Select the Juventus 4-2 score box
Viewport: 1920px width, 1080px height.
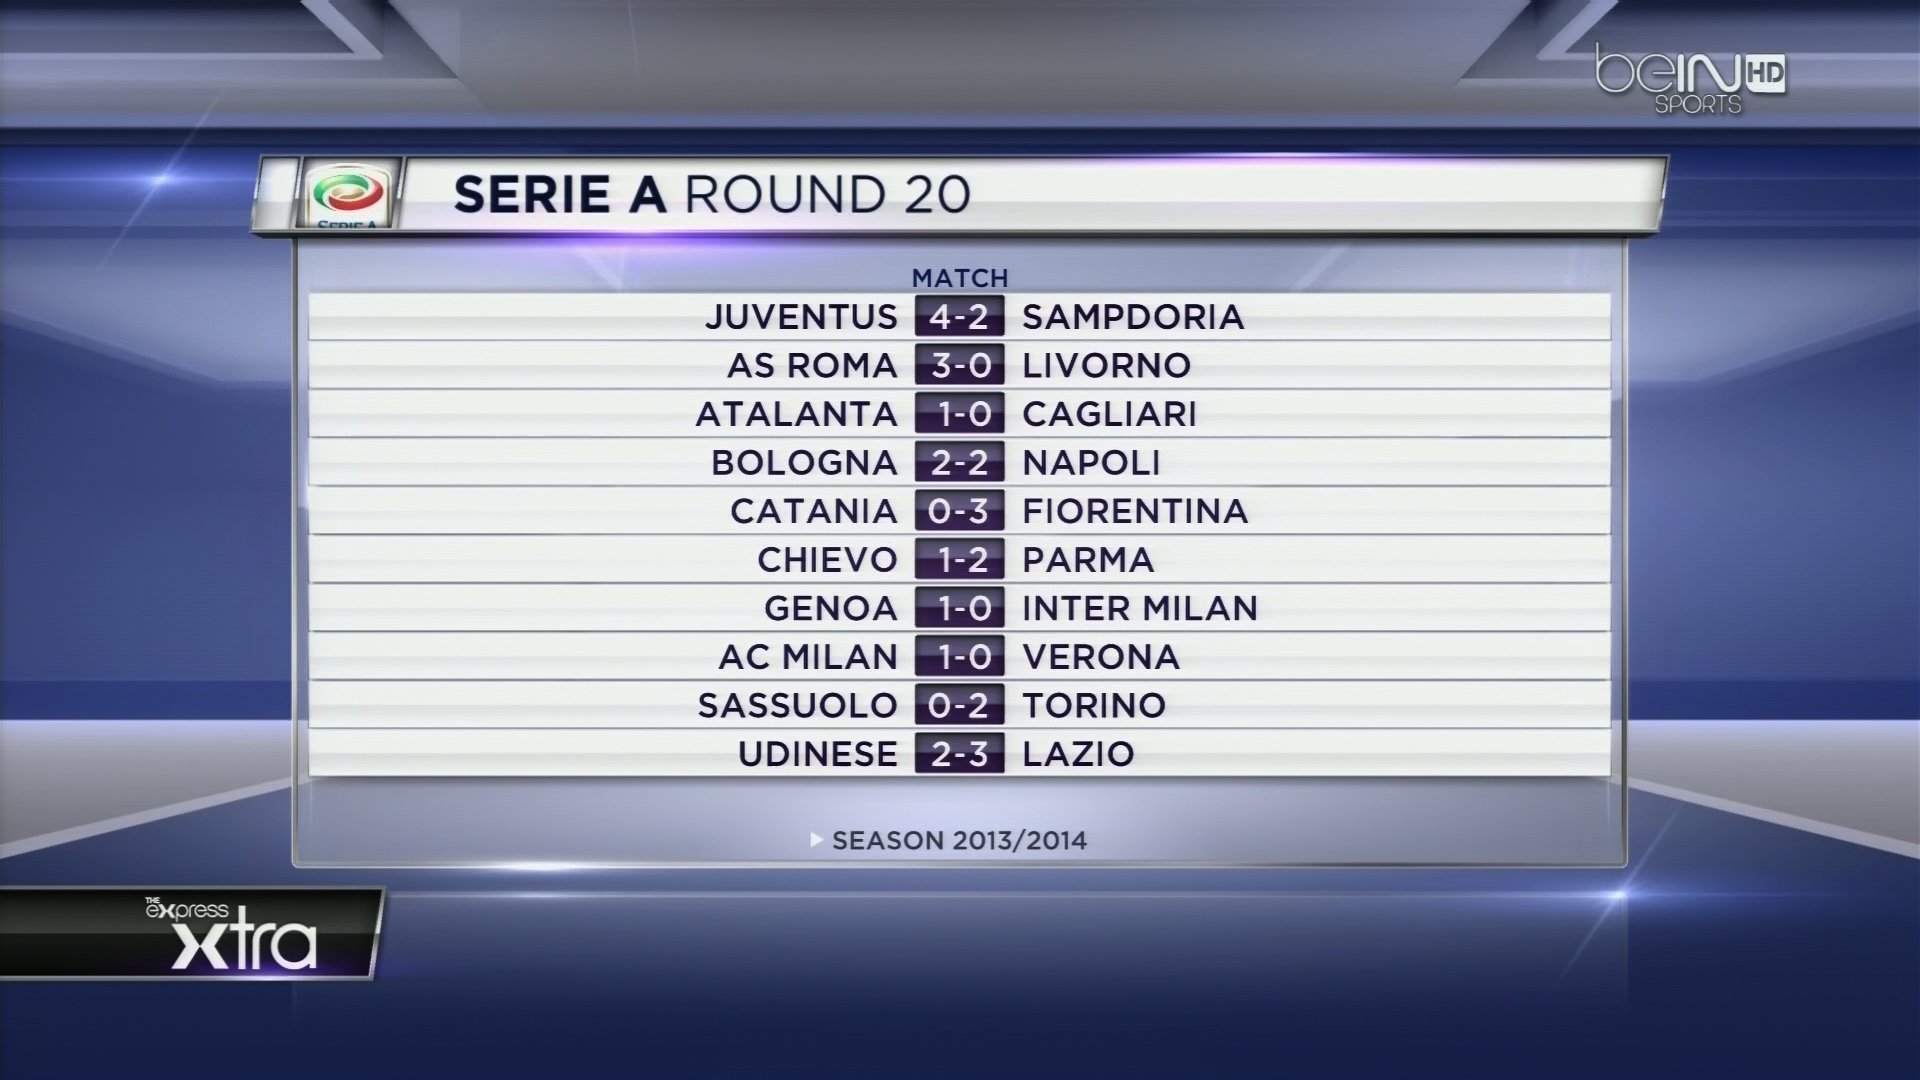pyautogui.click(x=959, y=317)
